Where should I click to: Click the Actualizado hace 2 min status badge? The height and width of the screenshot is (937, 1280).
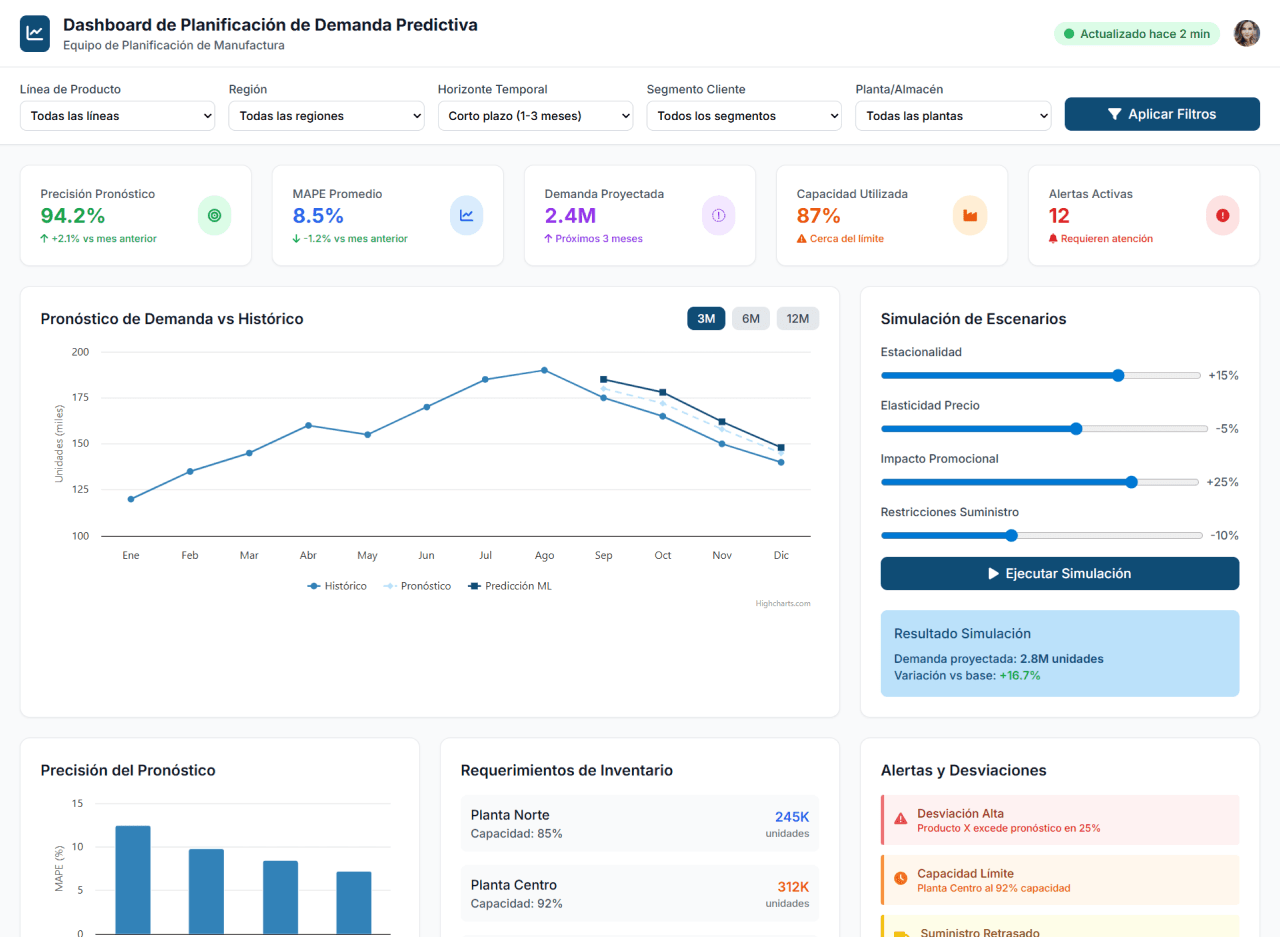pyautogui.click(x=1137, y=34)
